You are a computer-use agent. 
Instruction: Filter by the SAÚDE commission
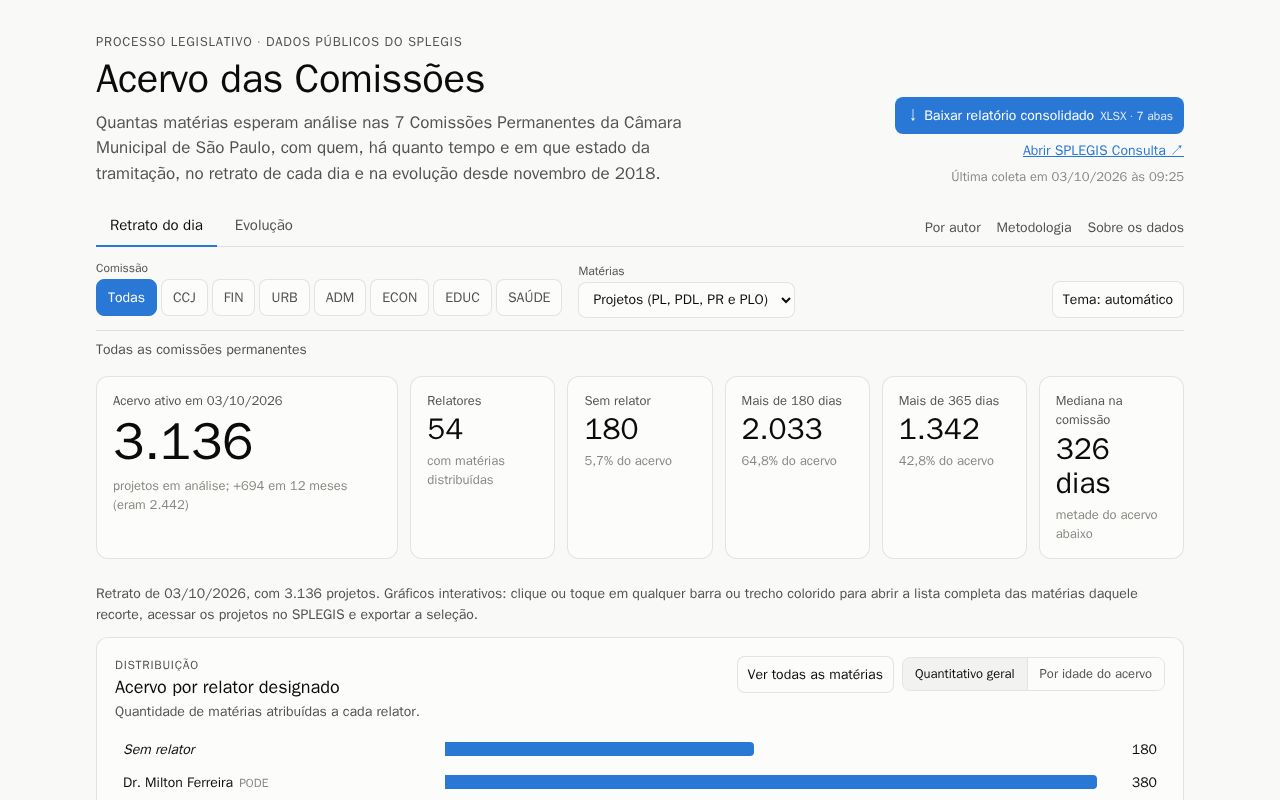click(529, 298)
